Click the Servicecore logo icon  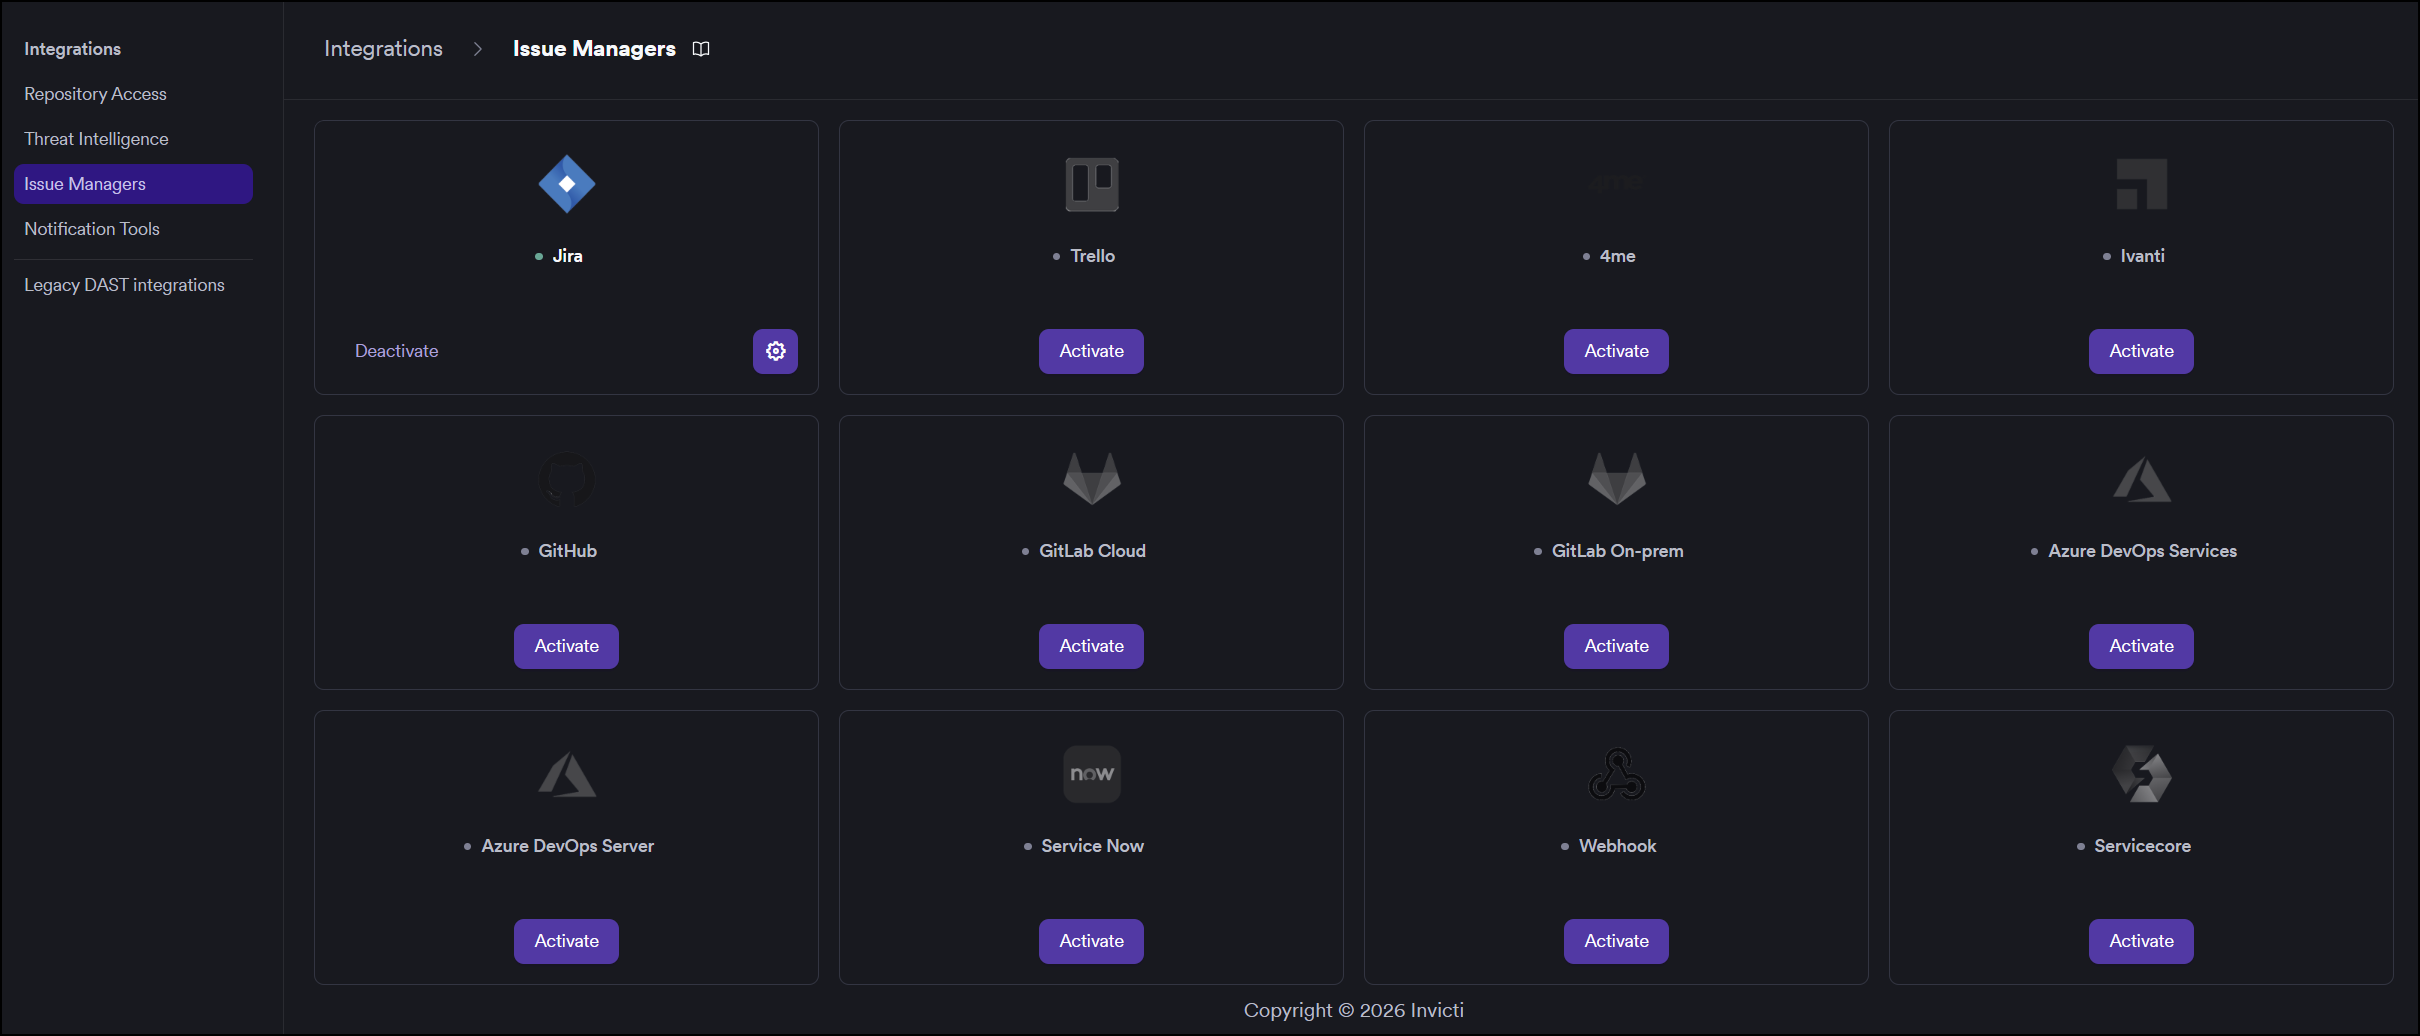(x=2142, y=774)
